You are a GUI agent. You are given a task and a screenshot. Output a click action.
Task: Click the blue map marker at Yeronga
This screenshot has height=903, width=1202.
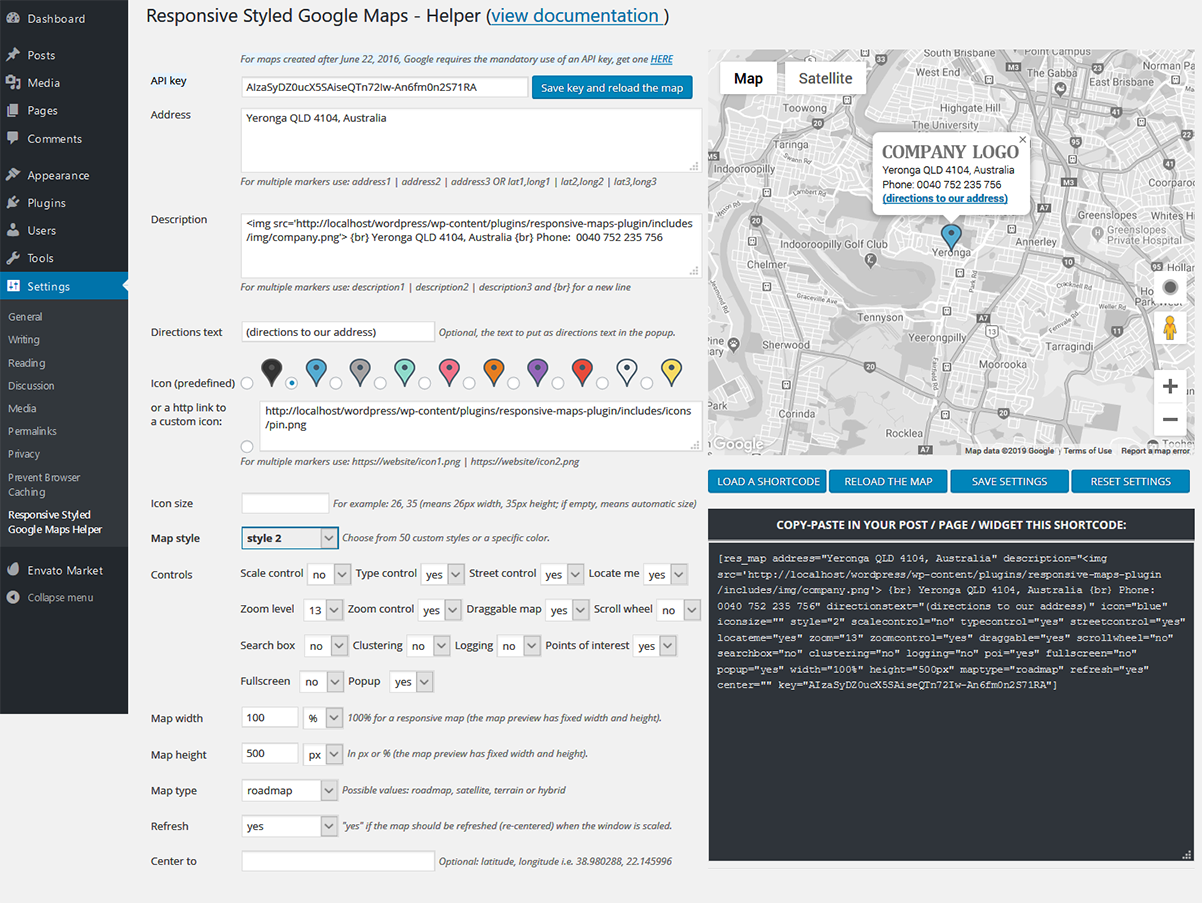pyautogui.click(x=951, y=236)
